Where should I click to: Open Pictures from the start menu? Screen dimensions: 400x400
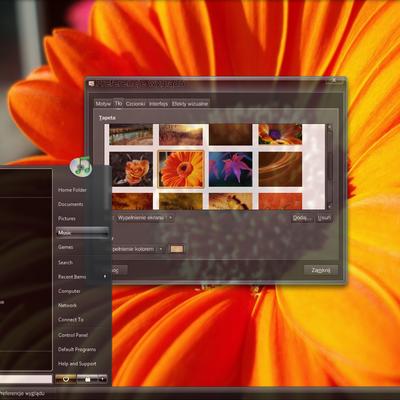[x=67, y=218]
